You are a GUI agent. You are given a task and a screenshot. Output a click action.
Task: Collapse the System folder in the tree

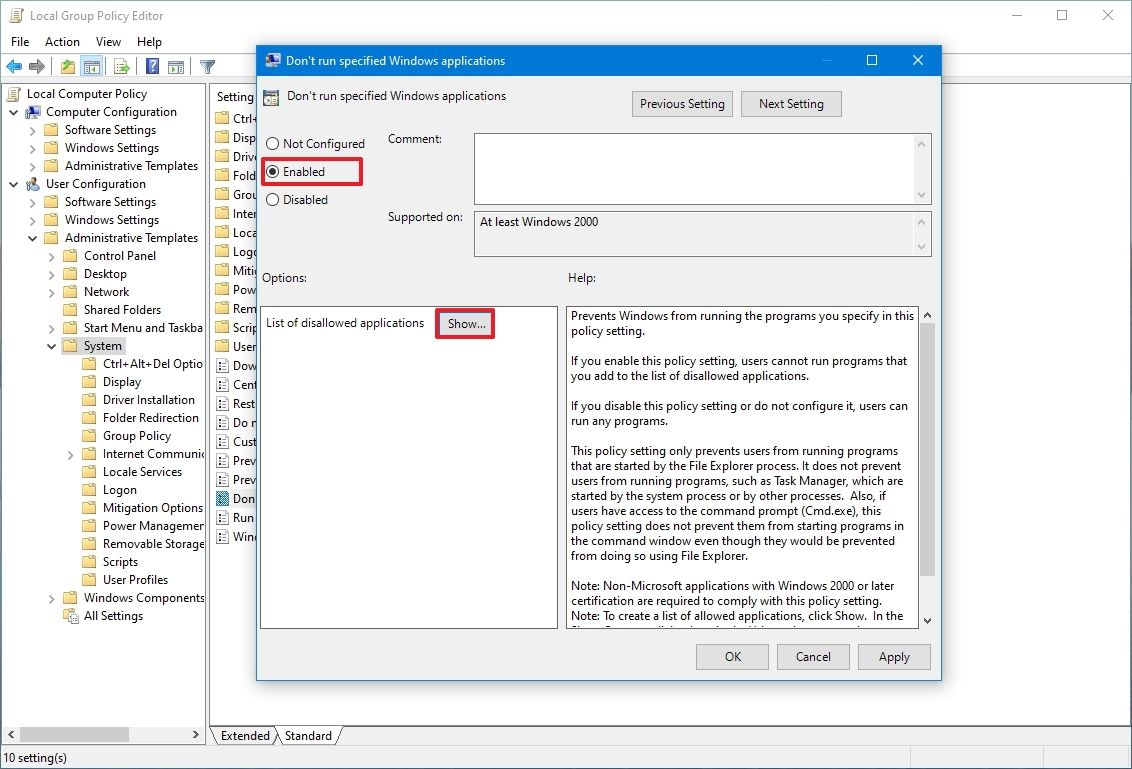point(51,345)
